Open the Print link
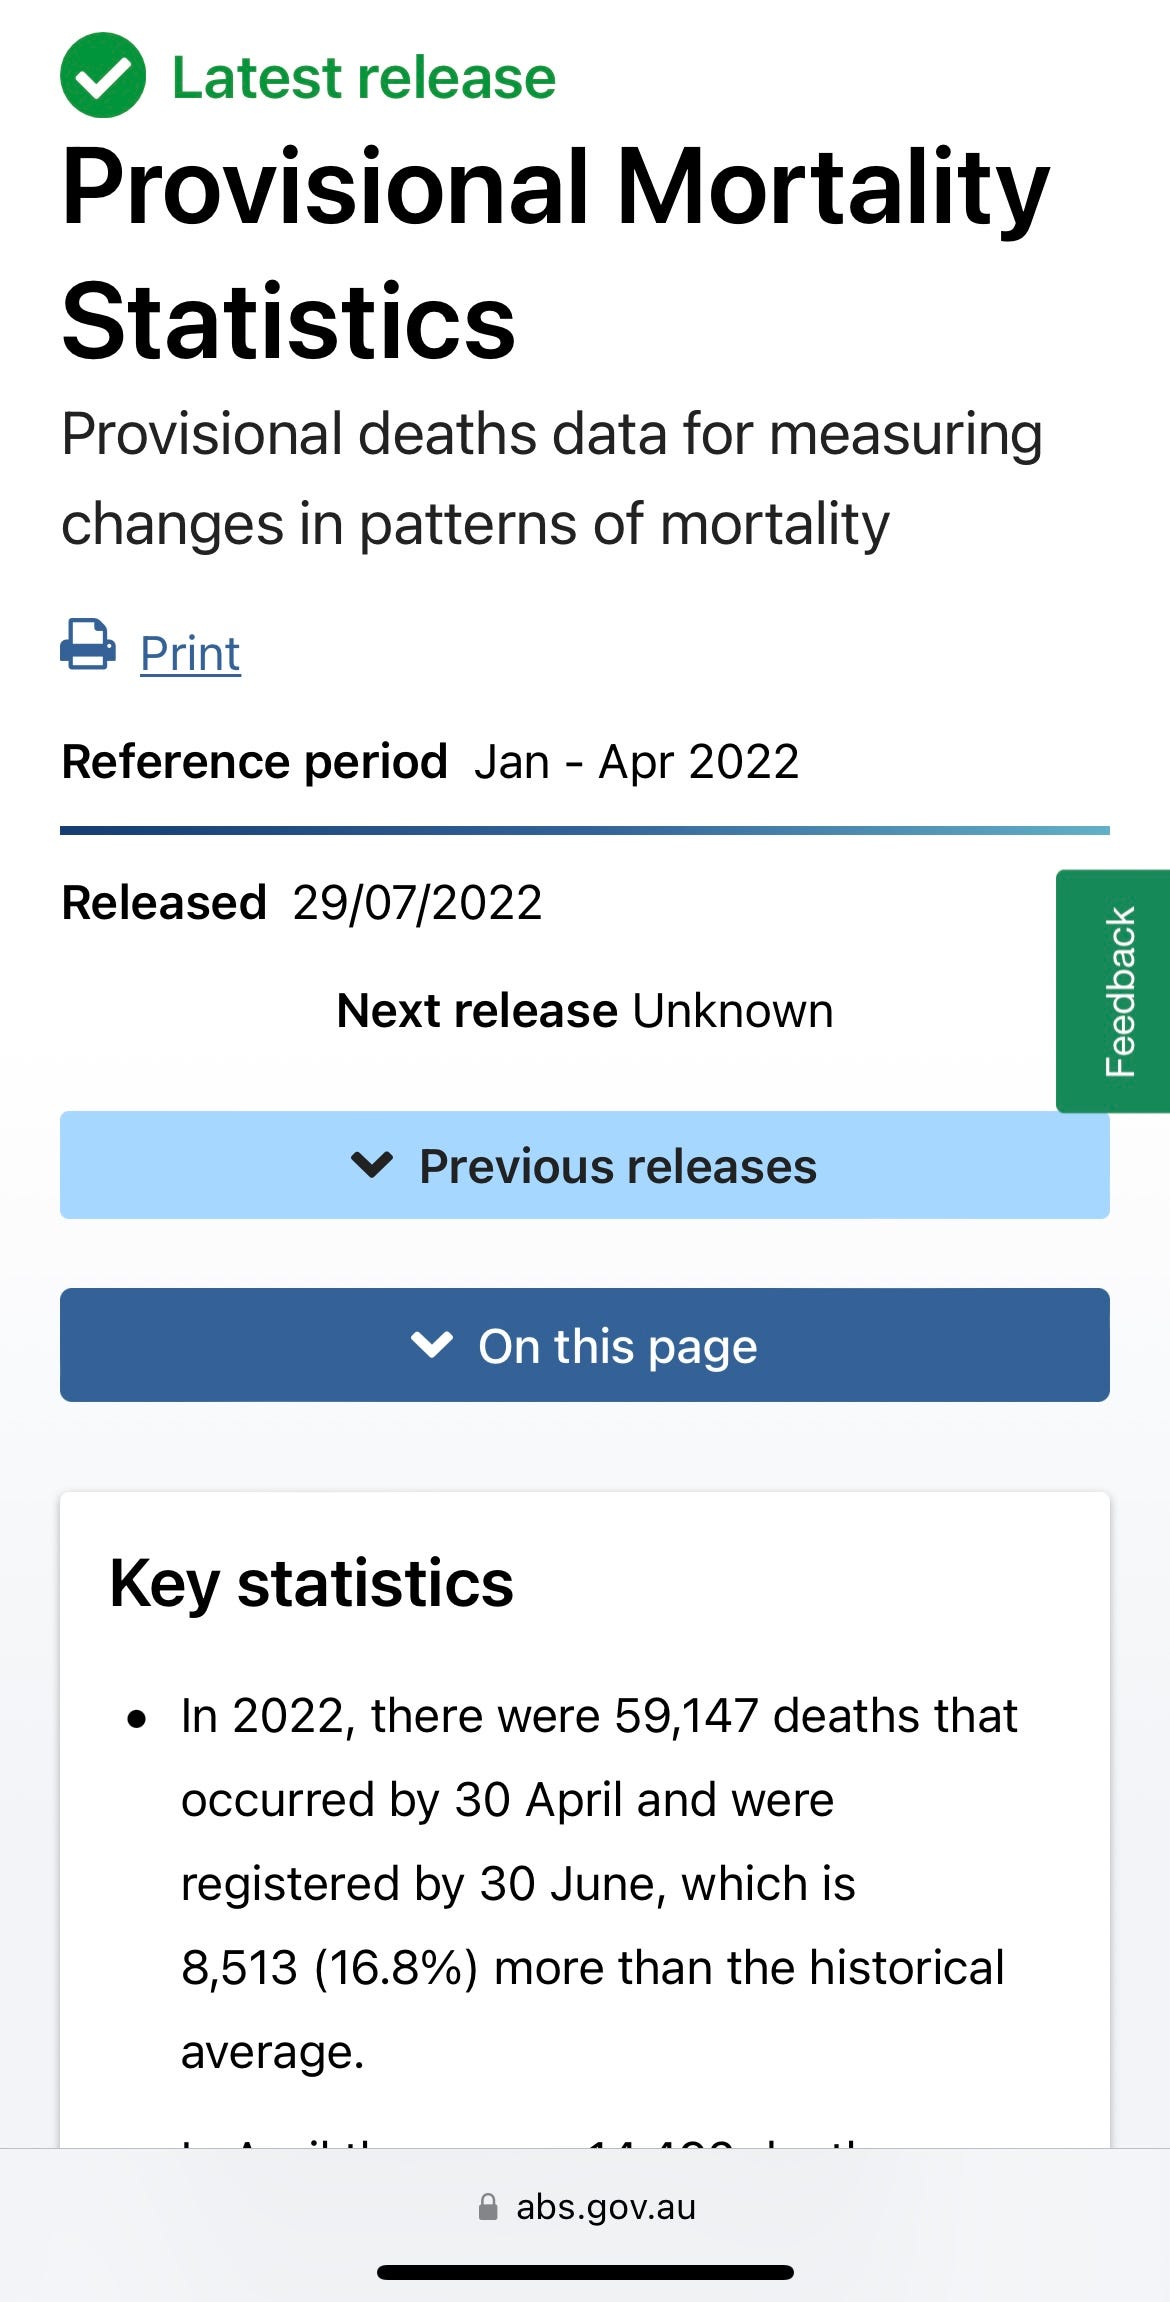This screenshot has width=1170, height=2302. [190, 654]
